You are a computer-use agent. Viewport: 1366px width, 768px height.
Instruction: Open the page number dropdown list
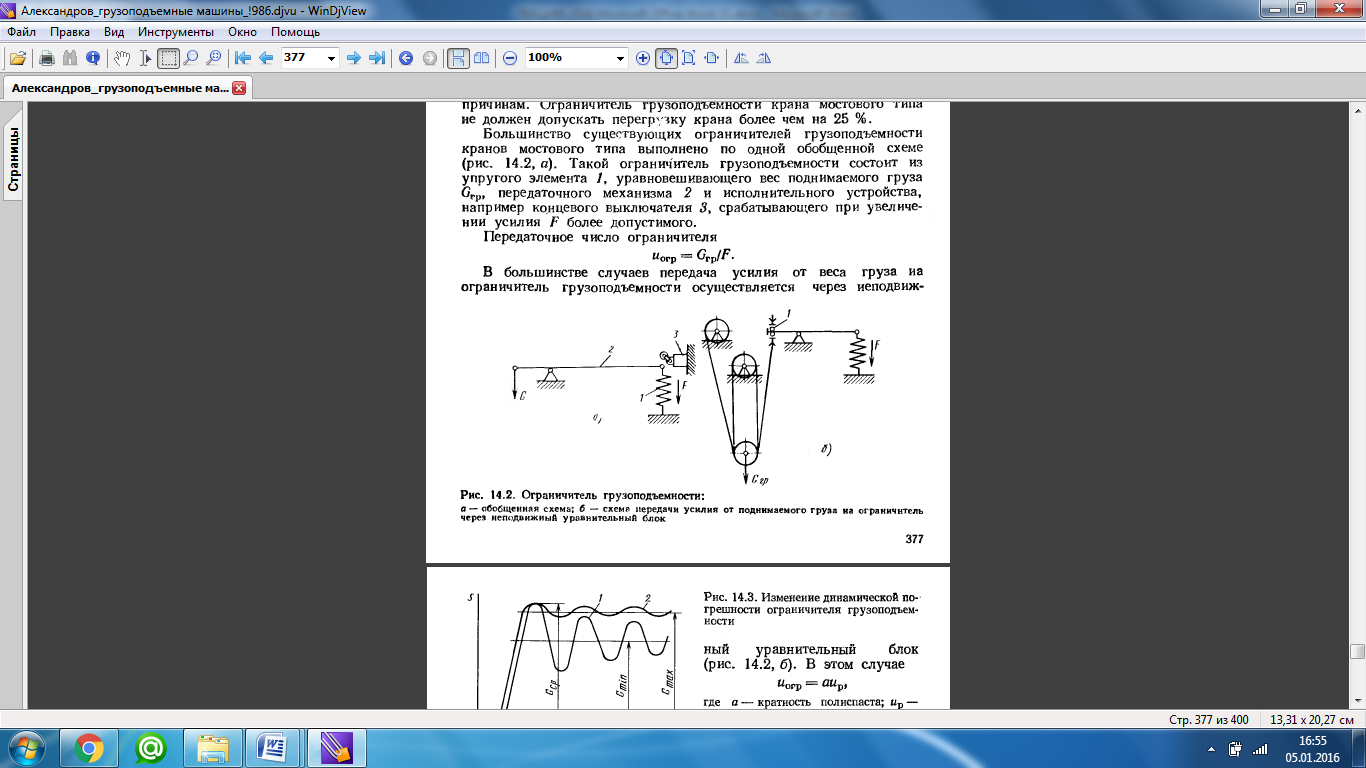[332, 58]
